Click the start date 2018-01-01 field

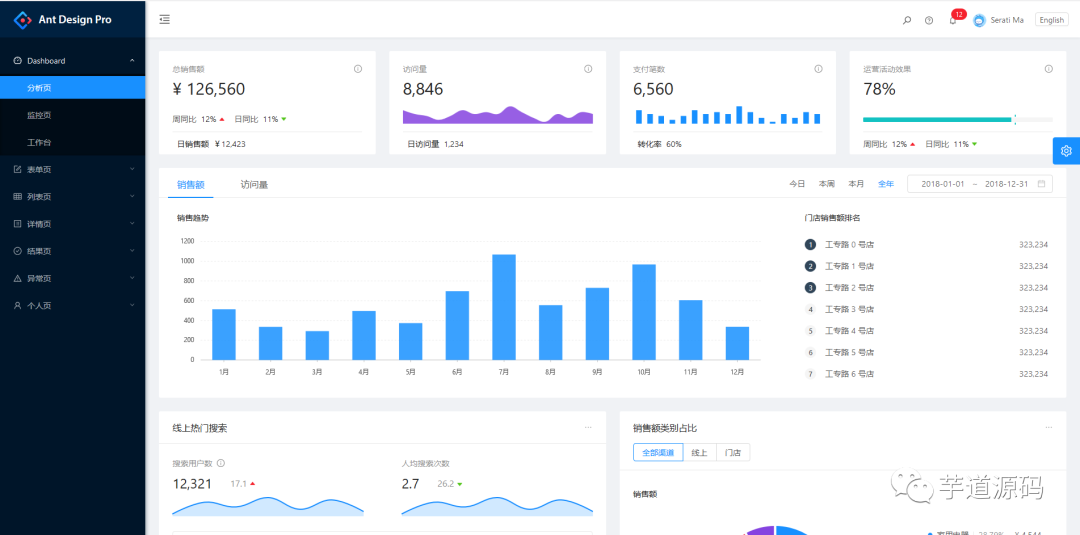point(943,184)
